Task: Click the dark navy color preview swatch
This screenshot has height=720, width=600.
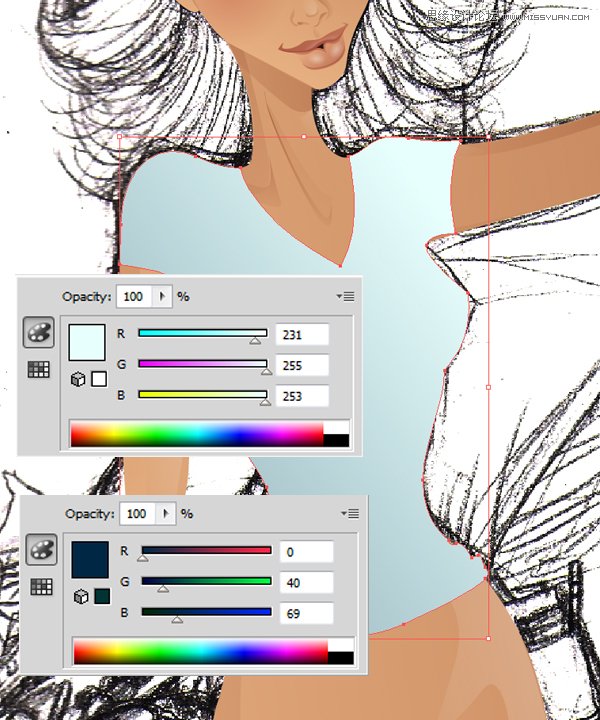Action: point(90,559)
